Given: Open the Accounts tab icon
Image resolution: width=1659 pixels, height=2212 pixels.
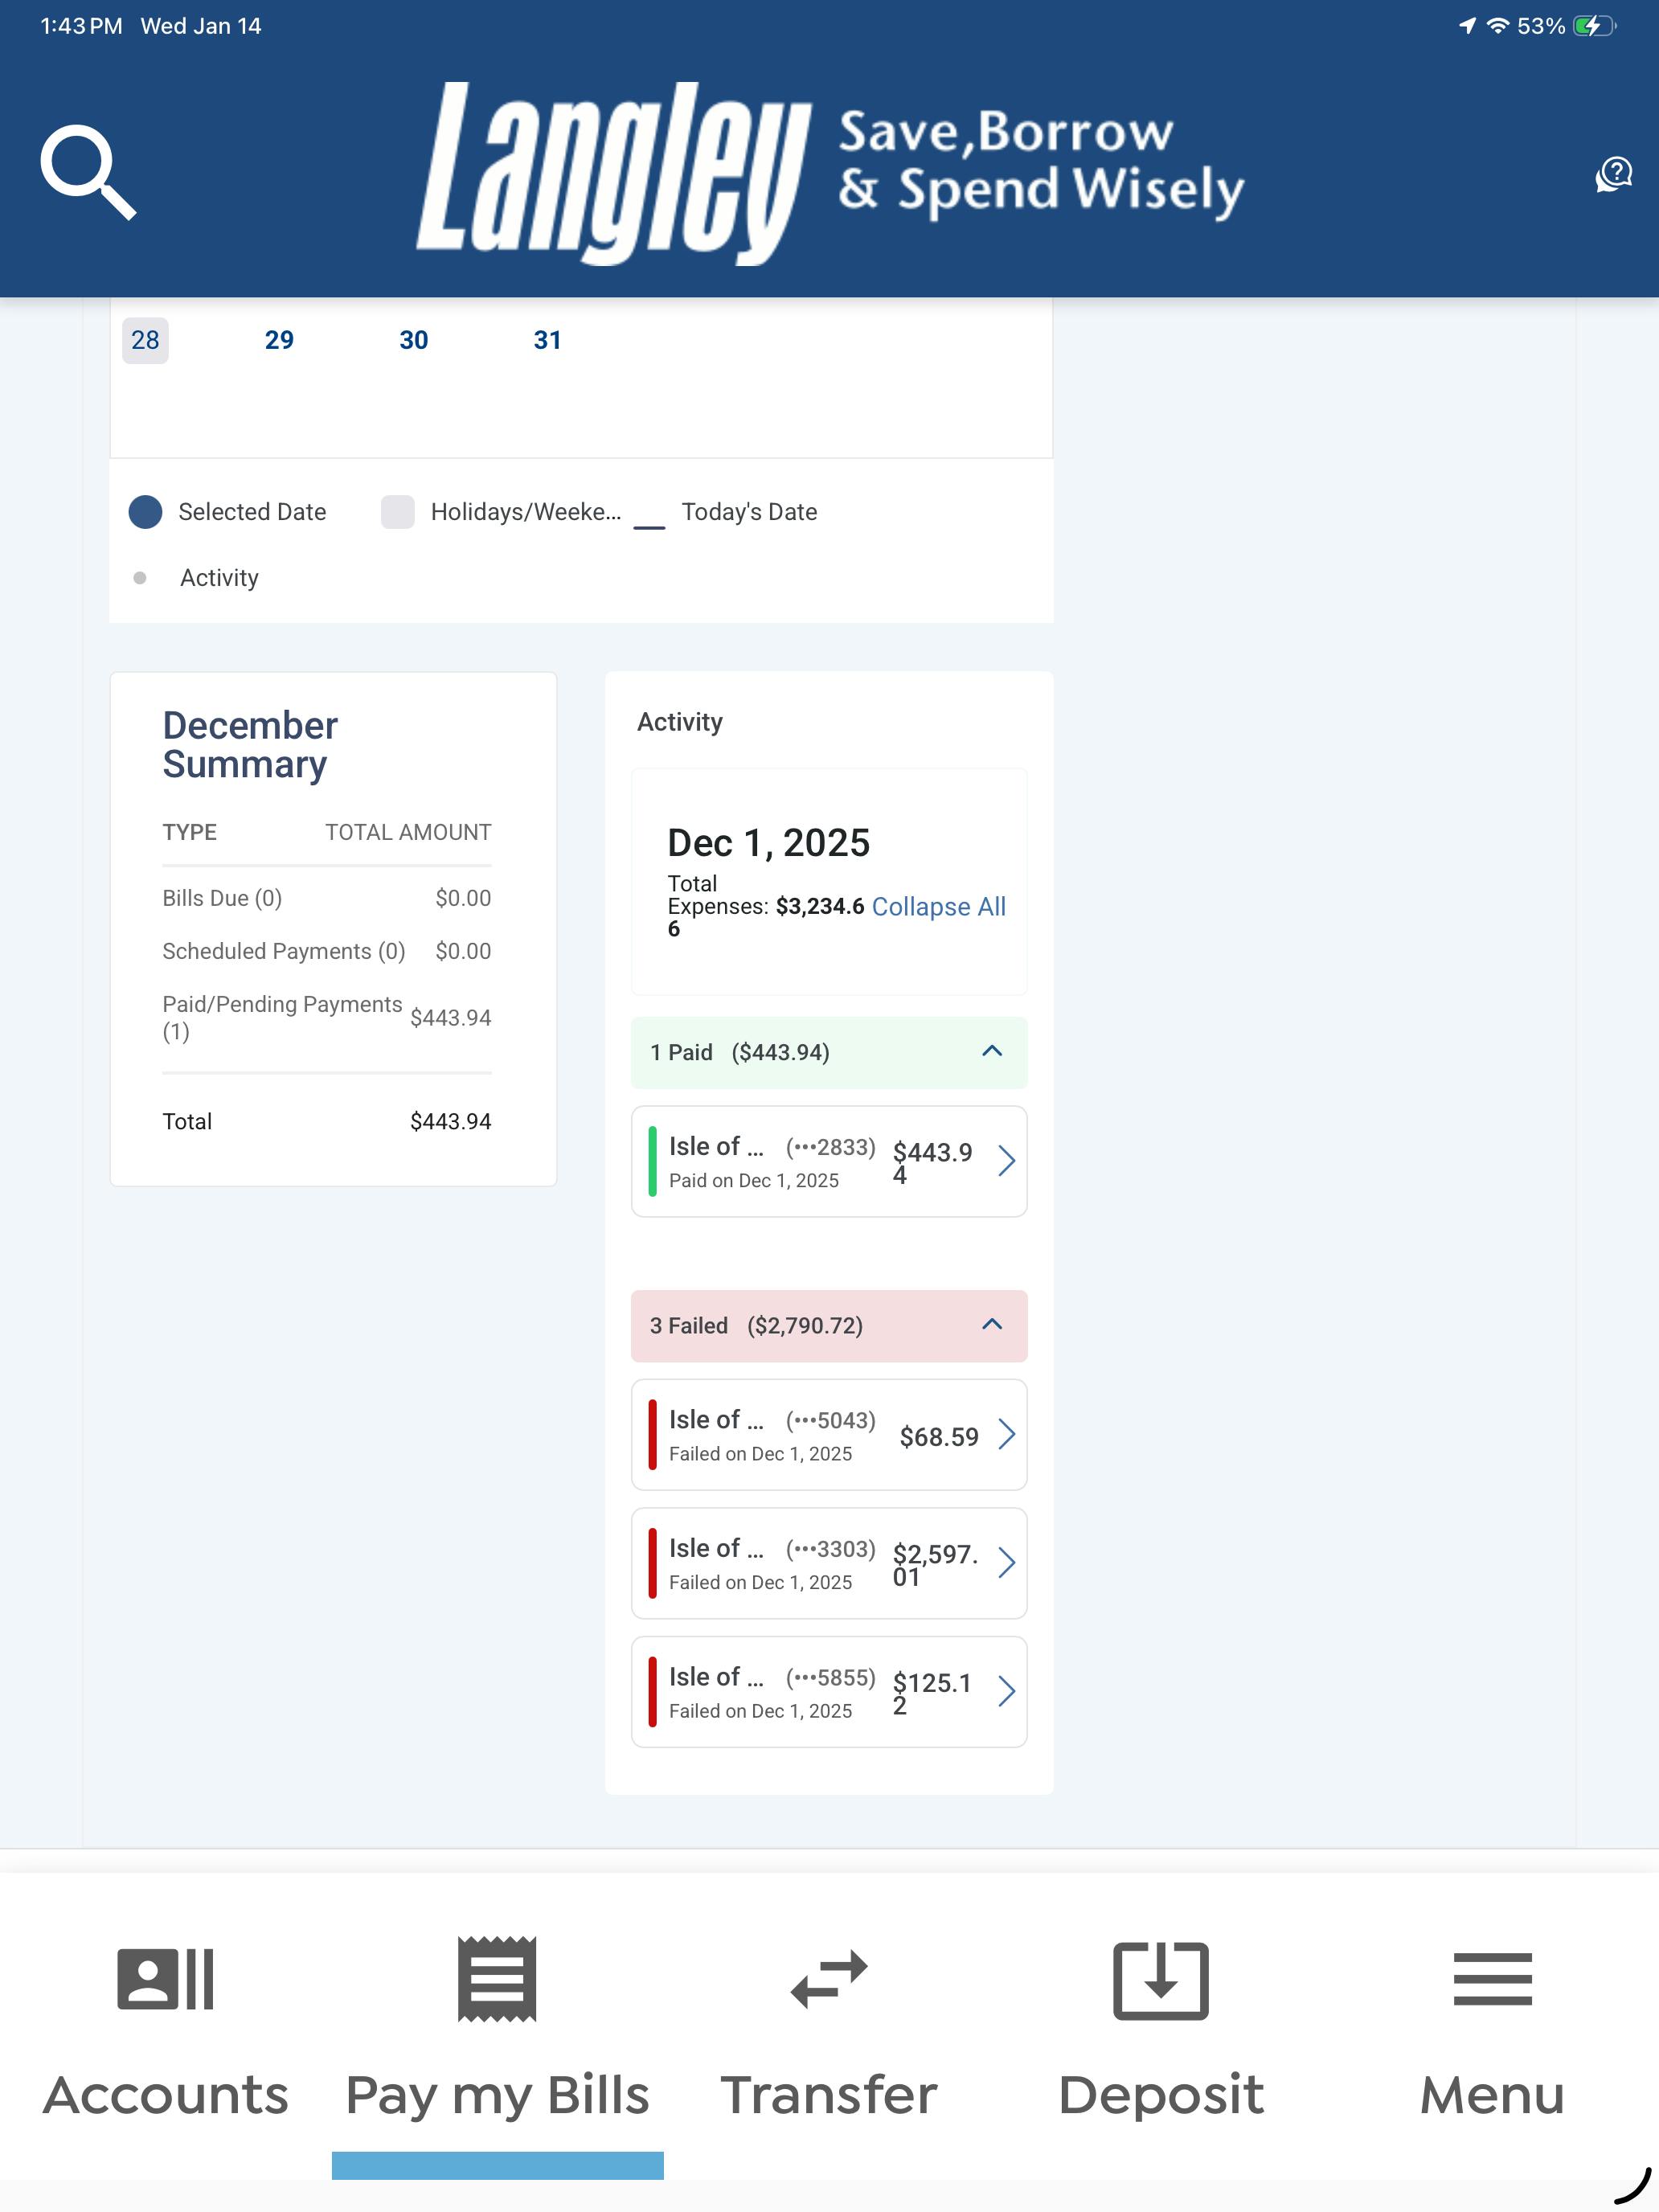Looking at the screenshot, I should [165, 1979].
